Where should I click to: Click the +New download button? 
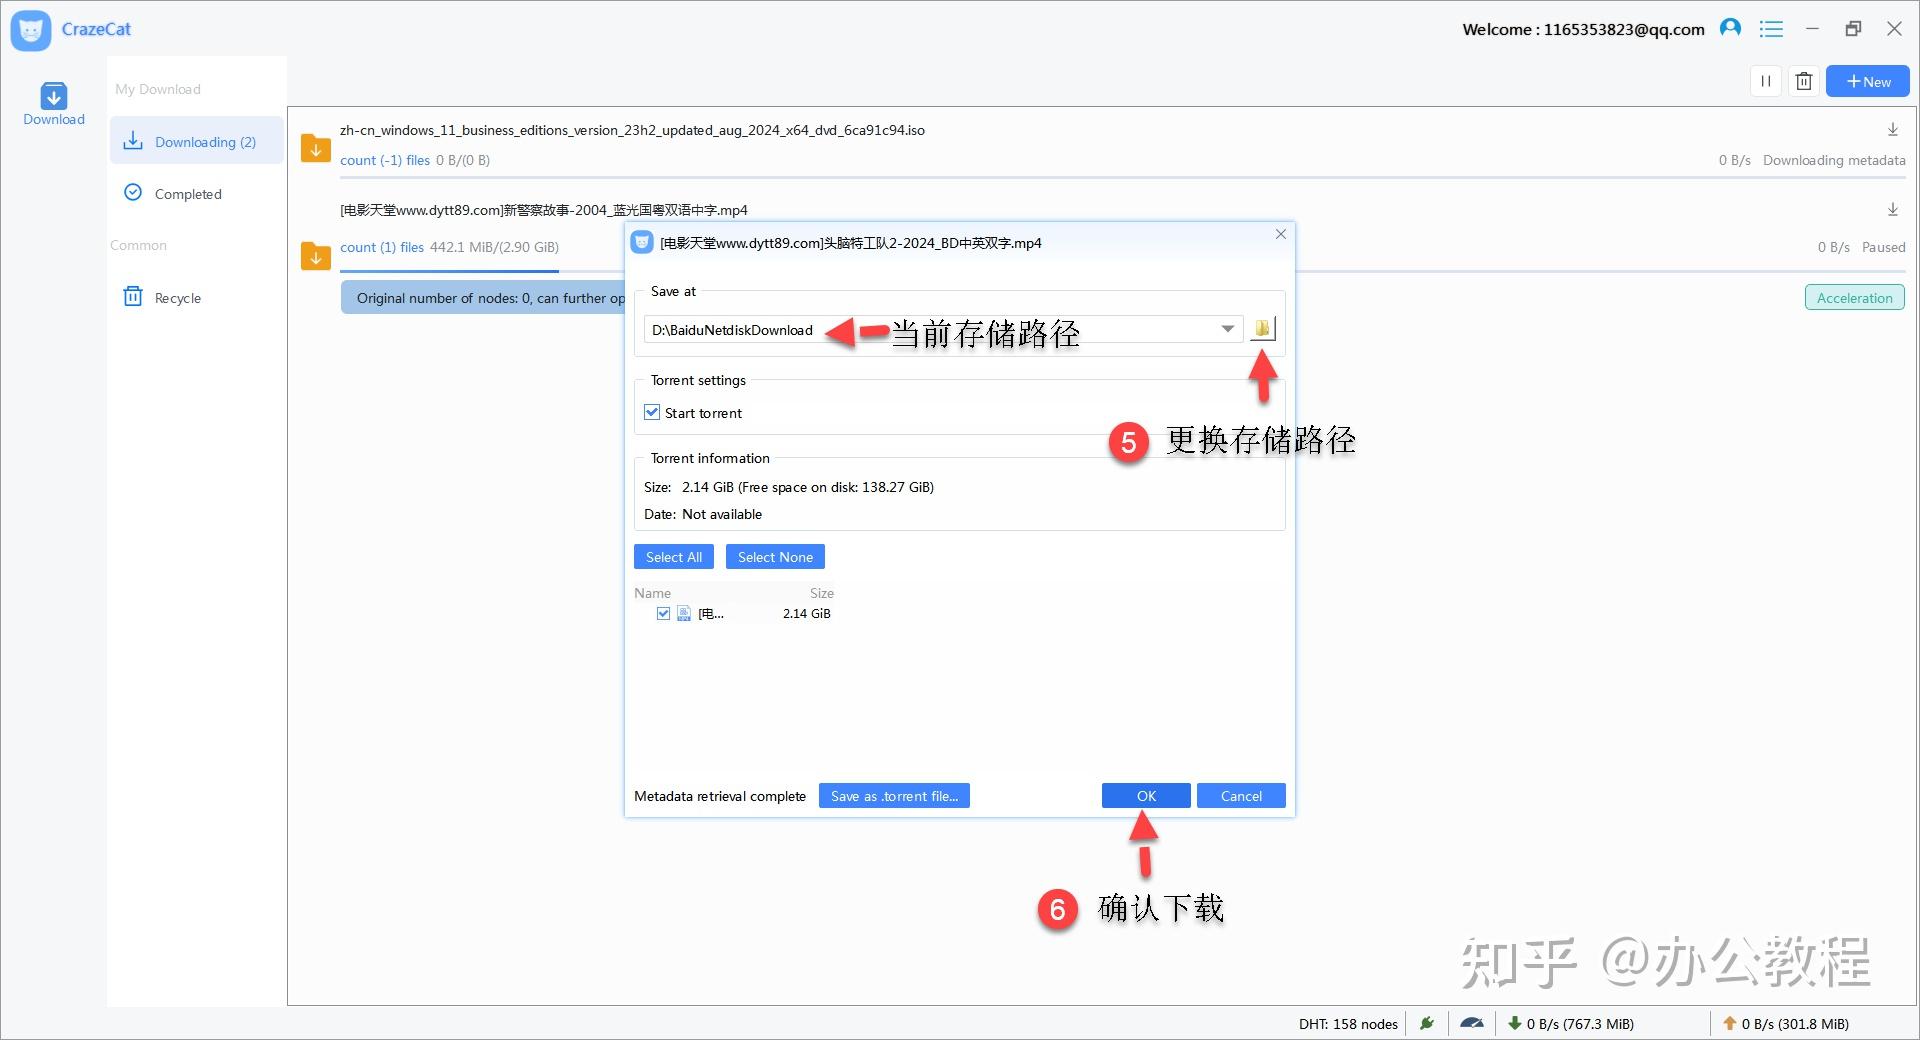(1867, 82)
